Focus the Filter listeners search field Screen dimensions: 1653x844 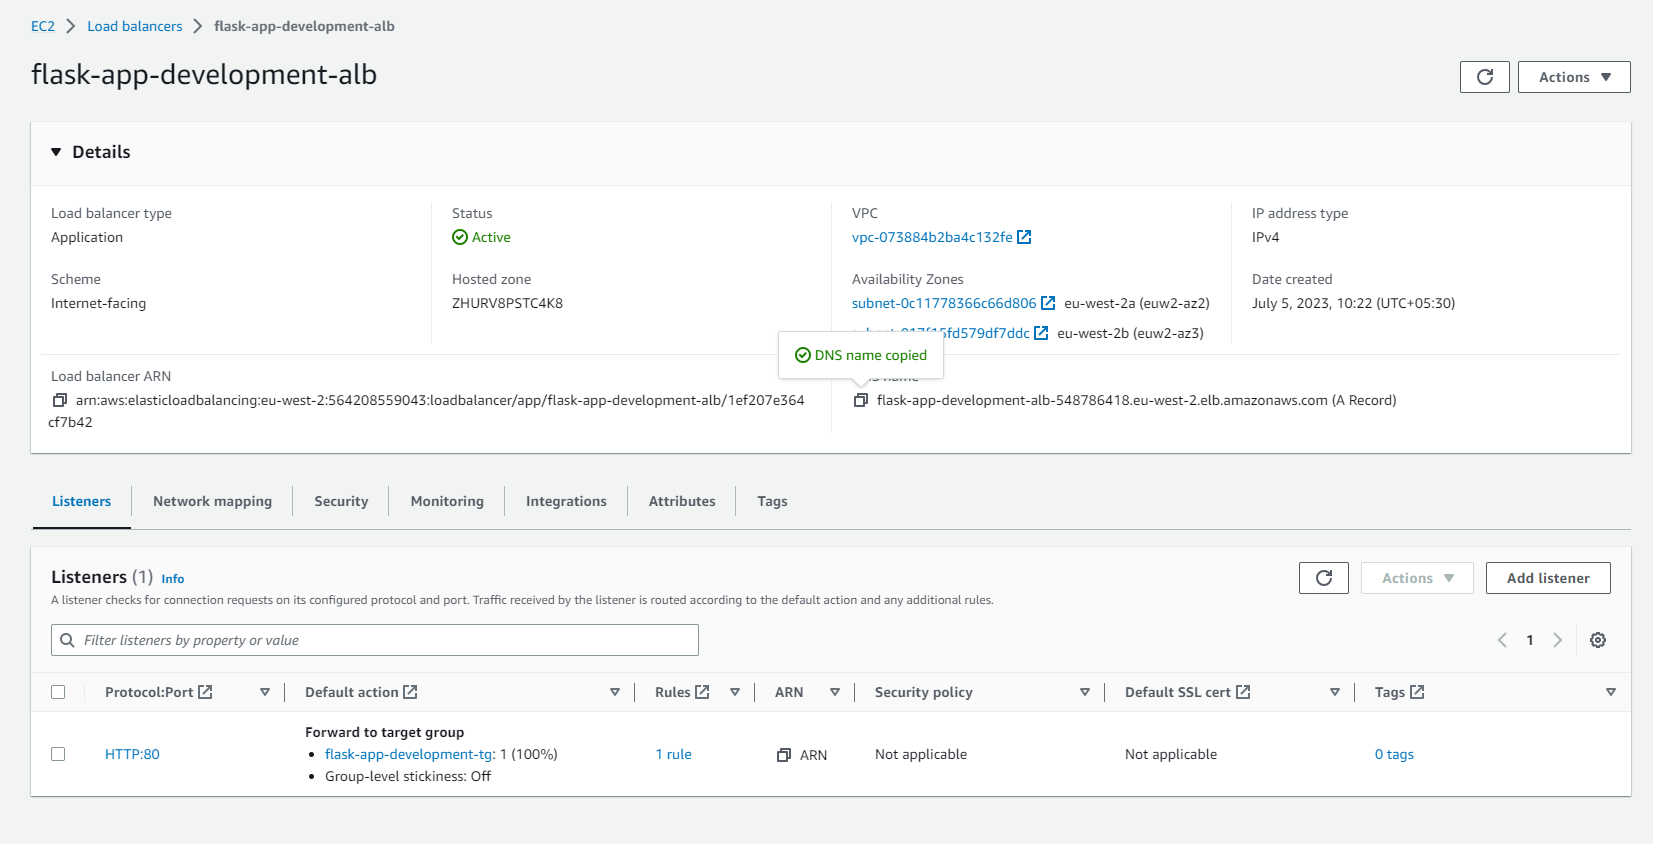pos(375,640)
